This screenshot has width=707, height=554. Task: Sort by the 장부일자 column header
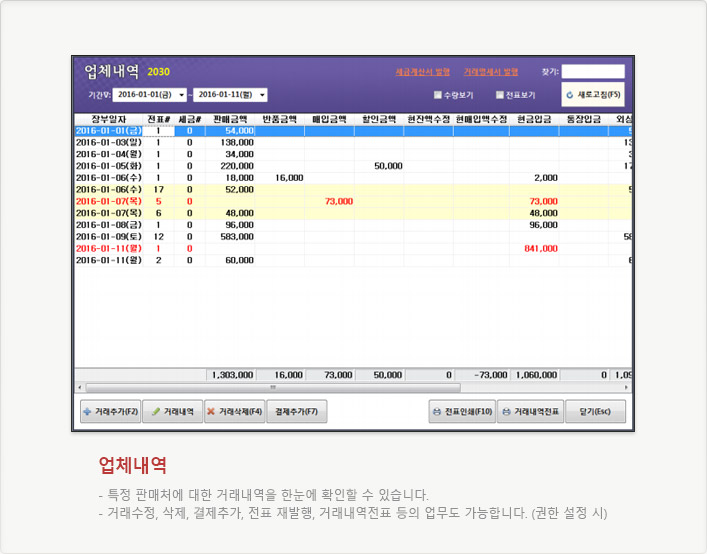pos(109,119)
